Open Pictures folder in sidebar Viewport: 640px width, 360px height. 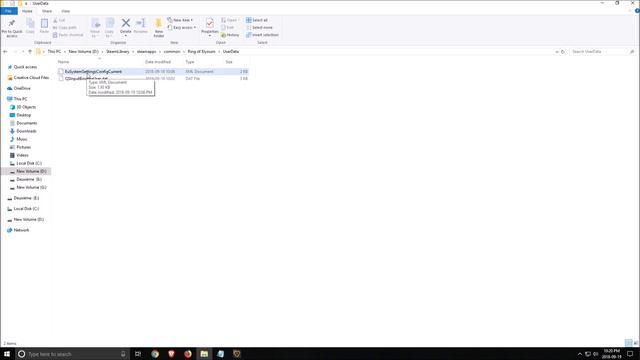[23, 147]
